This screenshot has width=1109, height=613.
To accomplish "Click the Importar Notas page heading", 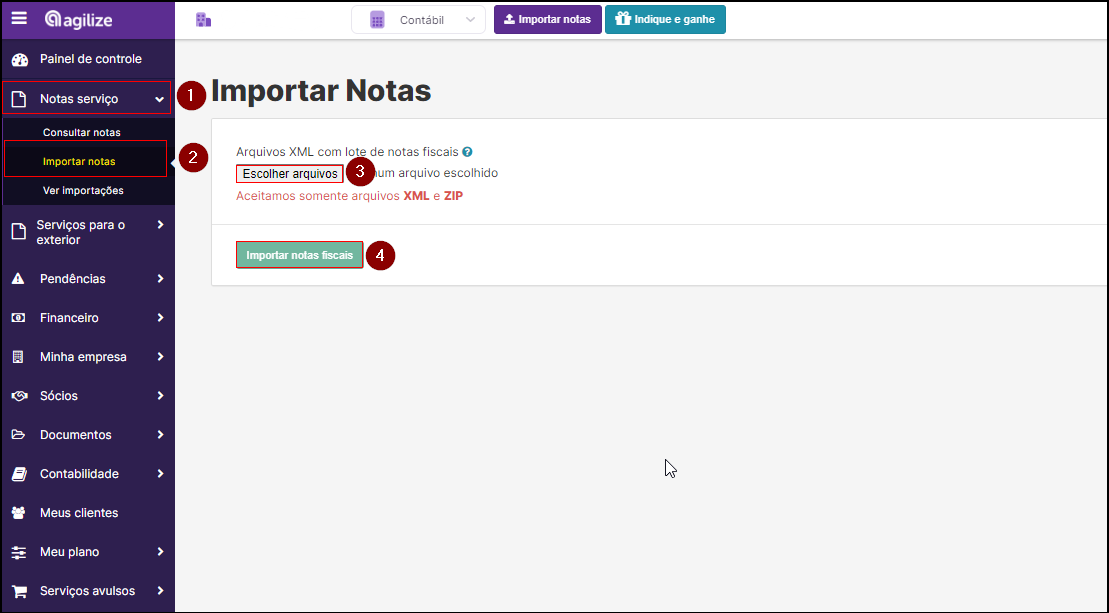I will [x=321, y=91].
